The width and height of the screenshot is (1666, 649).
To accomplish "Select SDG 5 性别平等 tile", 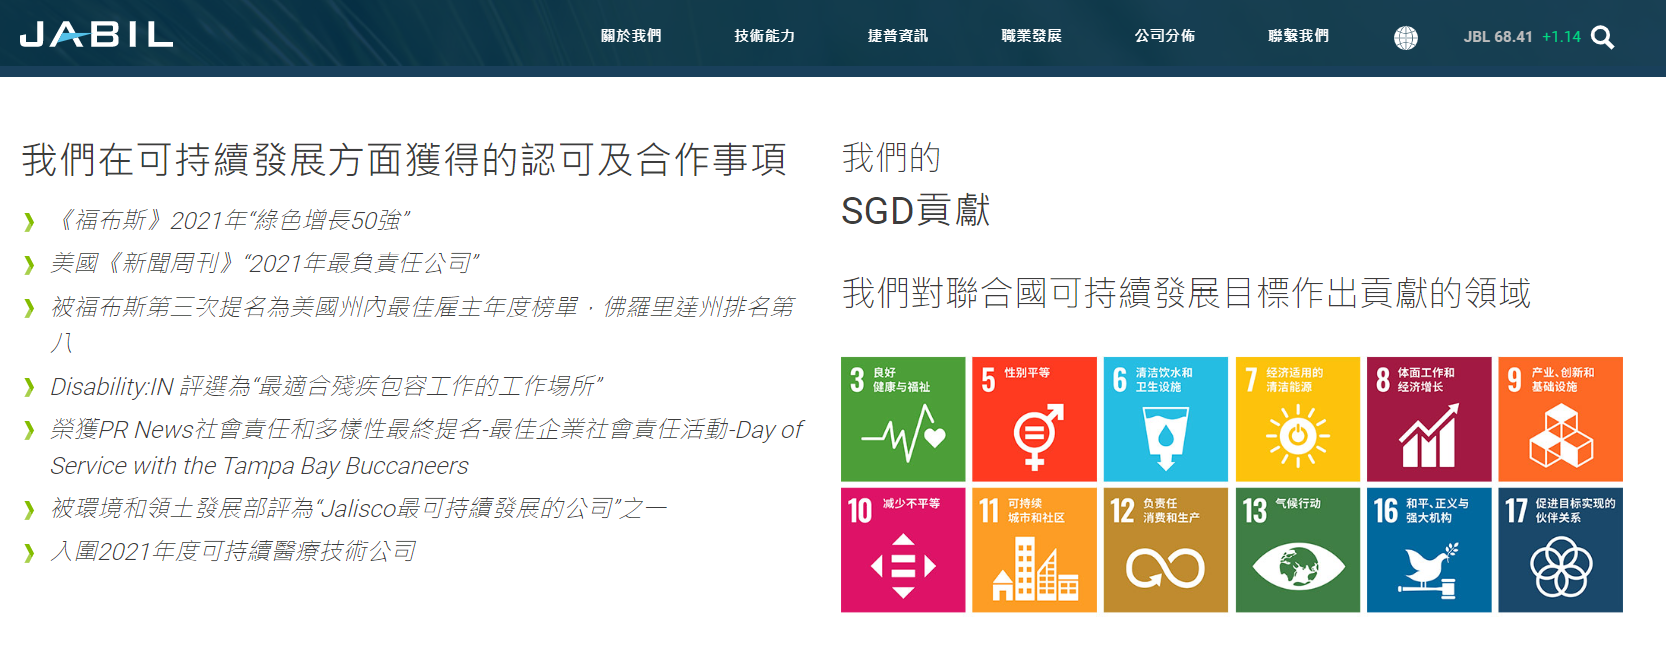I will 1034,419.
